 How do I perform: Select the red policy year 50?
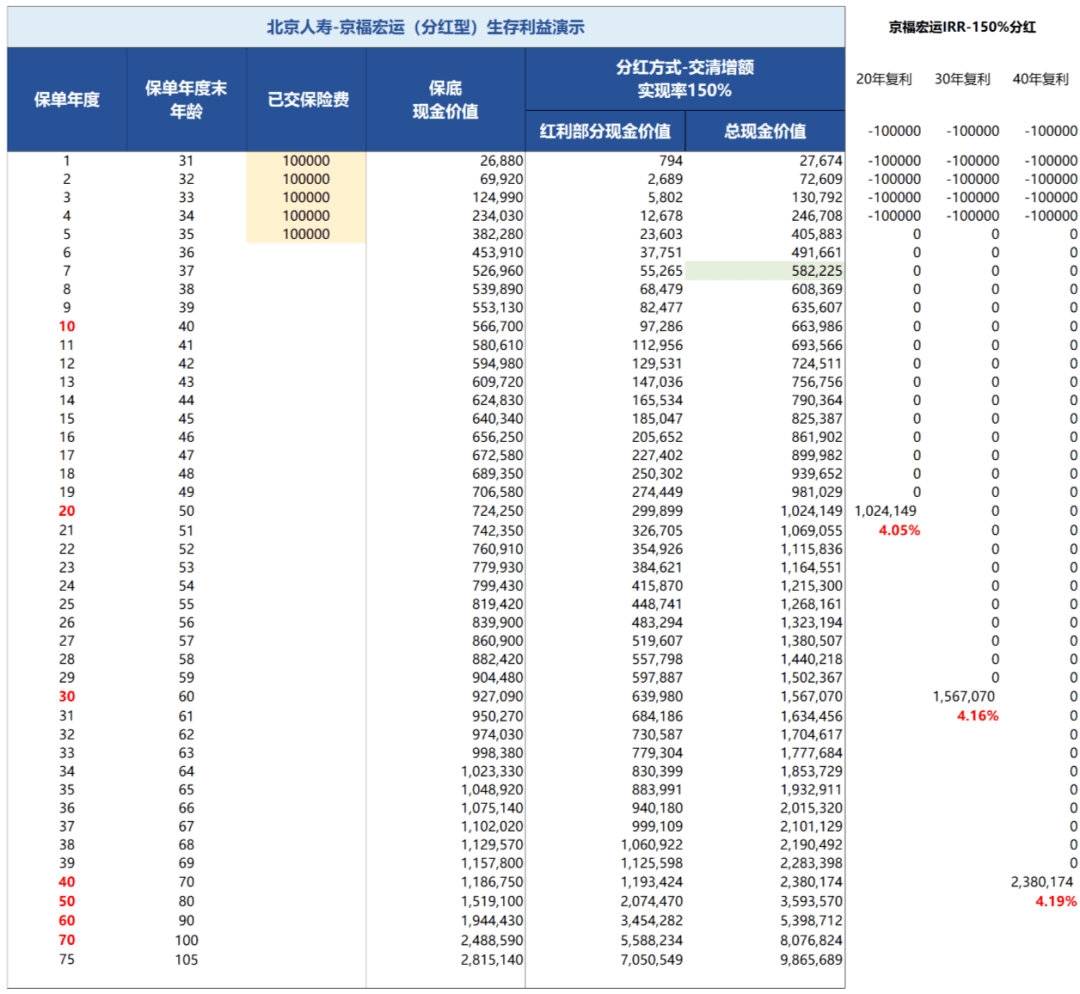pos(67,901)
